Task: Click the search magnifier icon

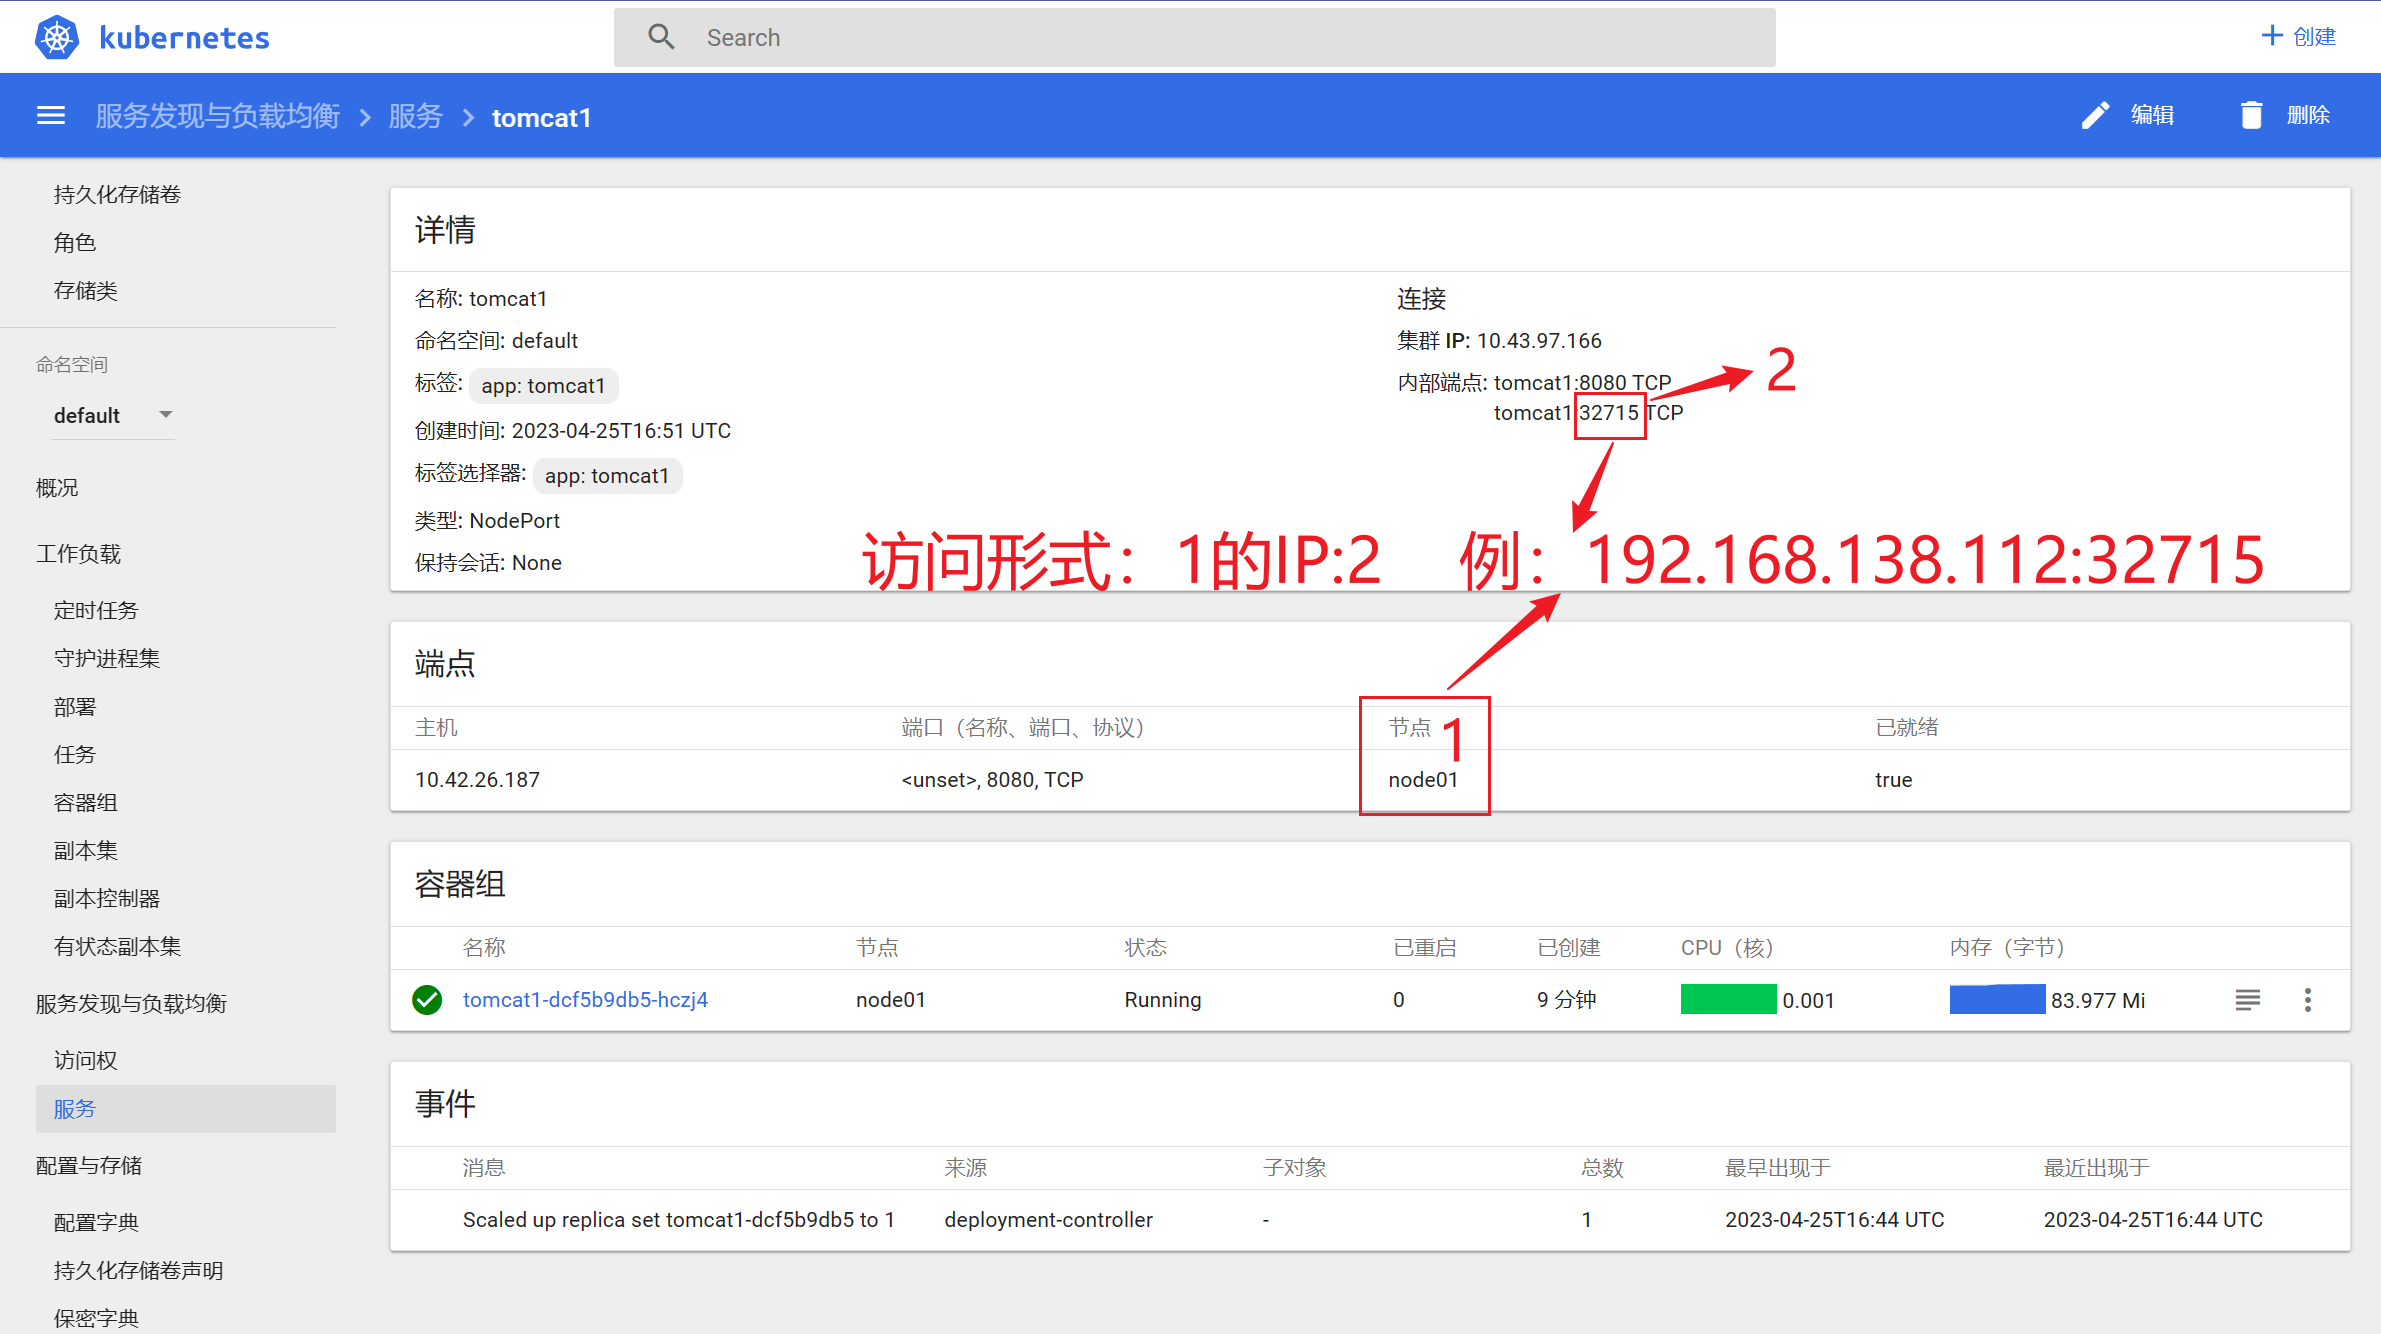Action: tap(661, 37)
